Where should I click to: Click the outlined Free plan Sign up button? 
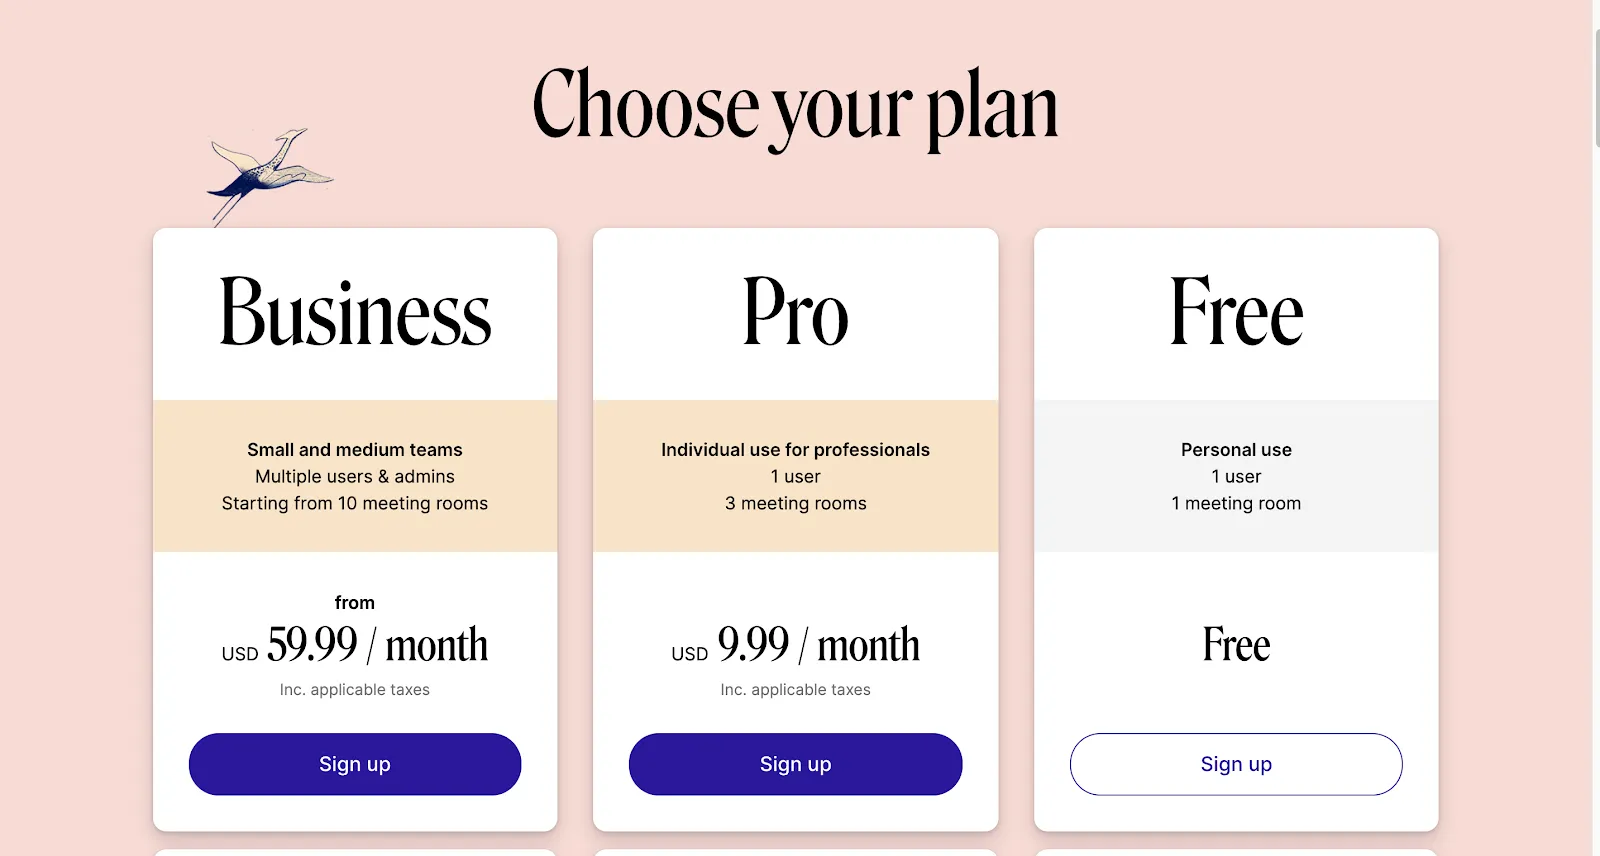point(1236,764)
